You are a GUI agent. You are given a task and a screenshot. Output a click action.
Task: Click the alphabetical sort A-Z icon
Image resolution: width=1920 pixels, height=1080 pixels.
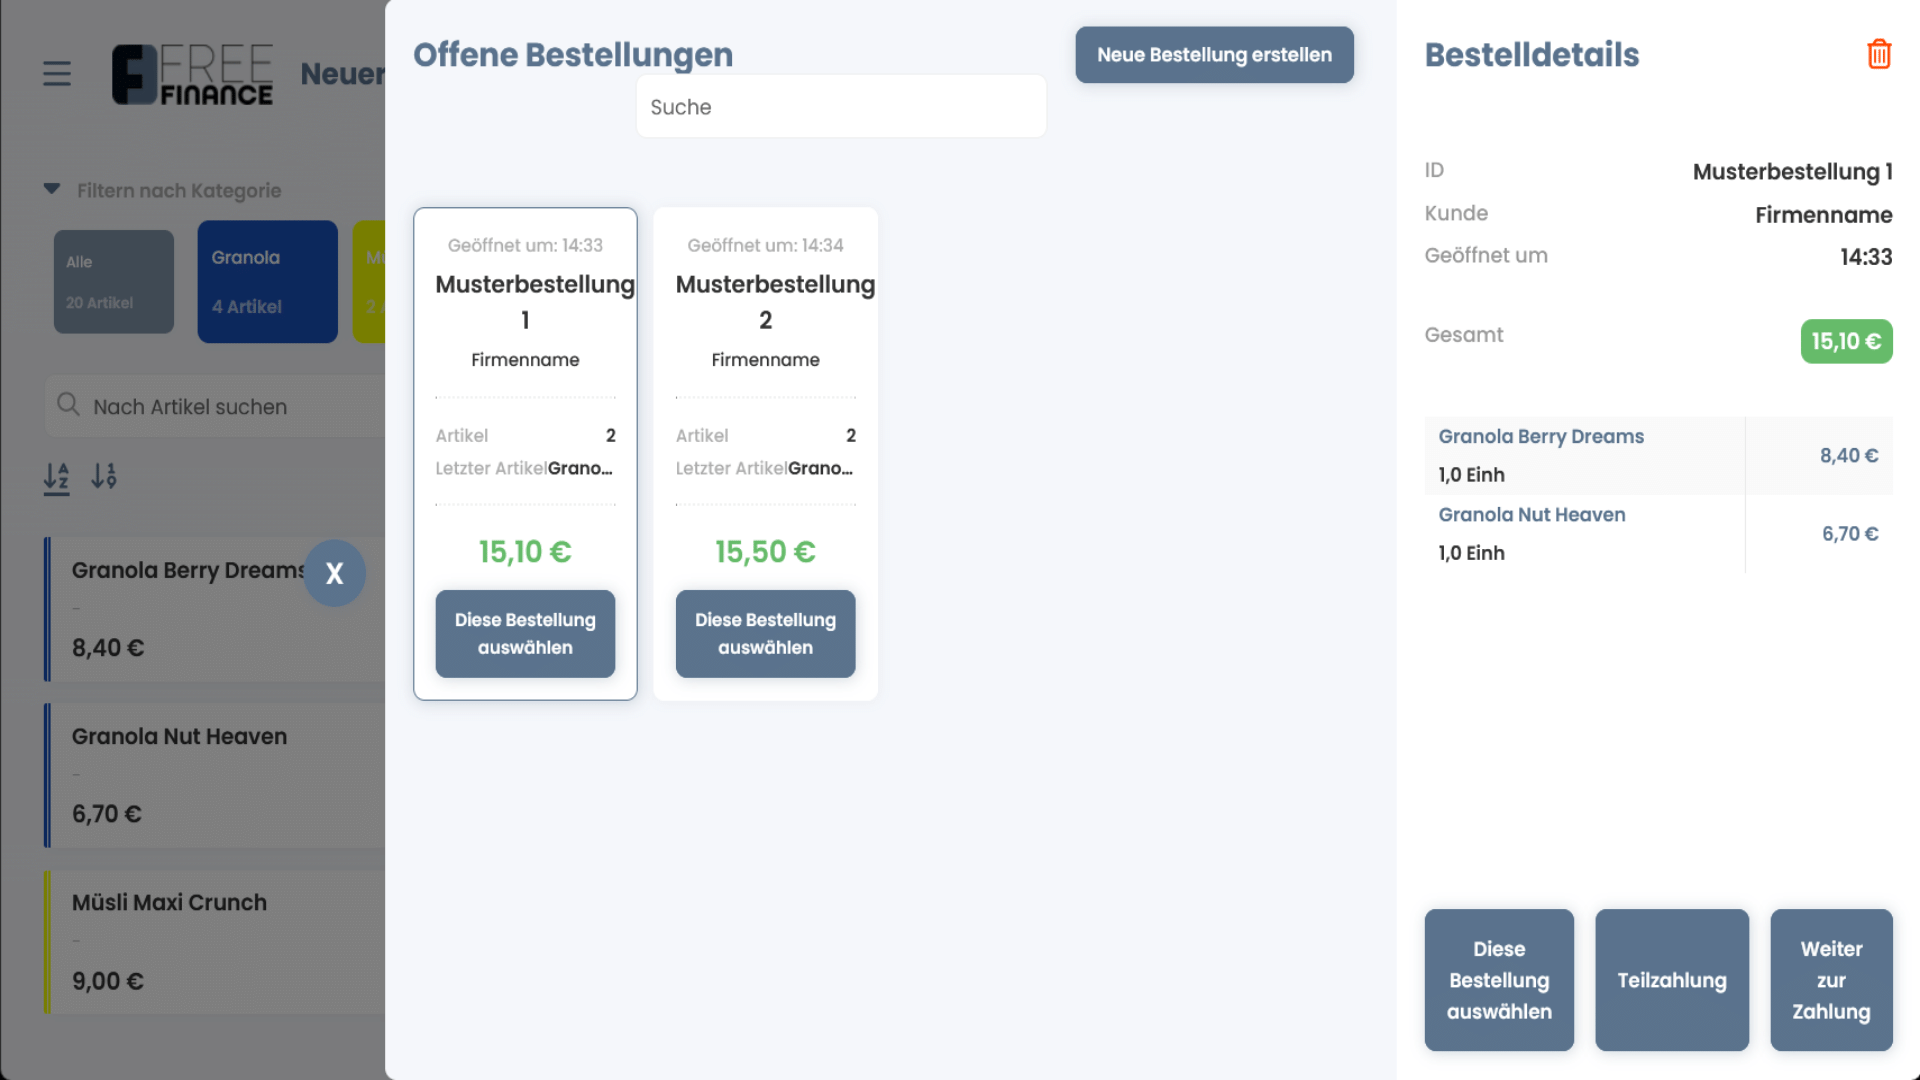56,477
